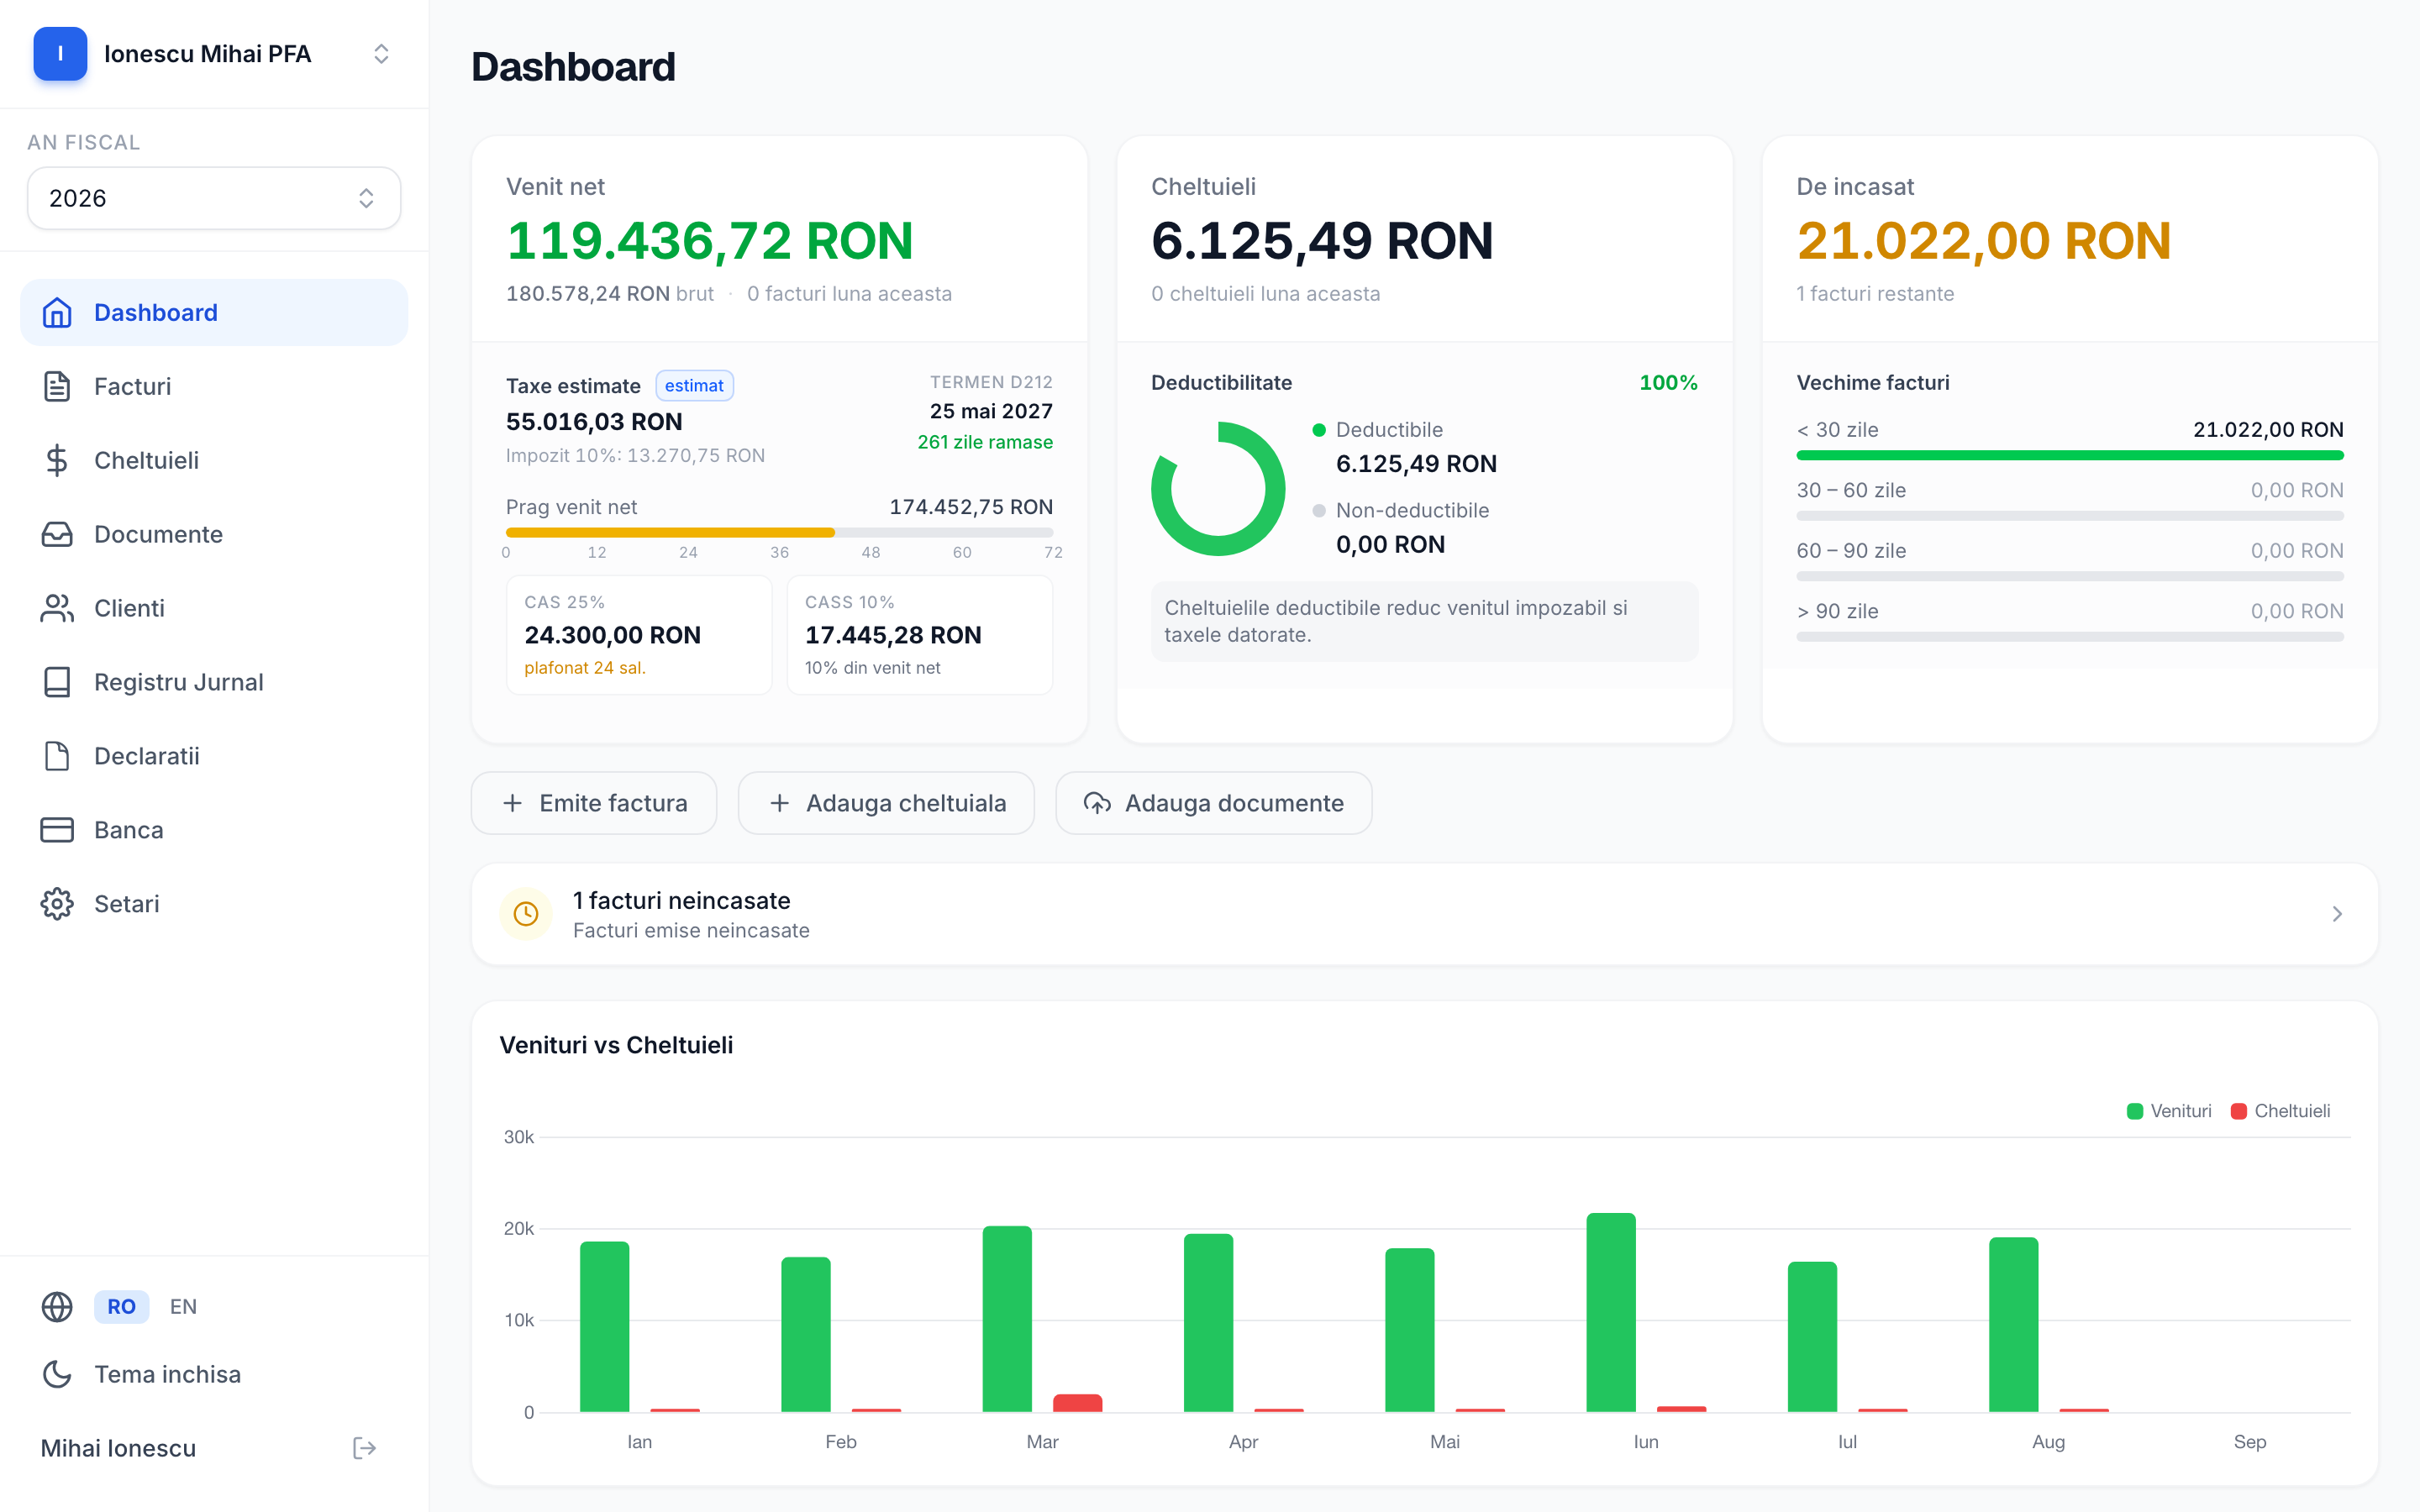Navigate to Declaratii

pyautogui.click(x=214, y=757)
